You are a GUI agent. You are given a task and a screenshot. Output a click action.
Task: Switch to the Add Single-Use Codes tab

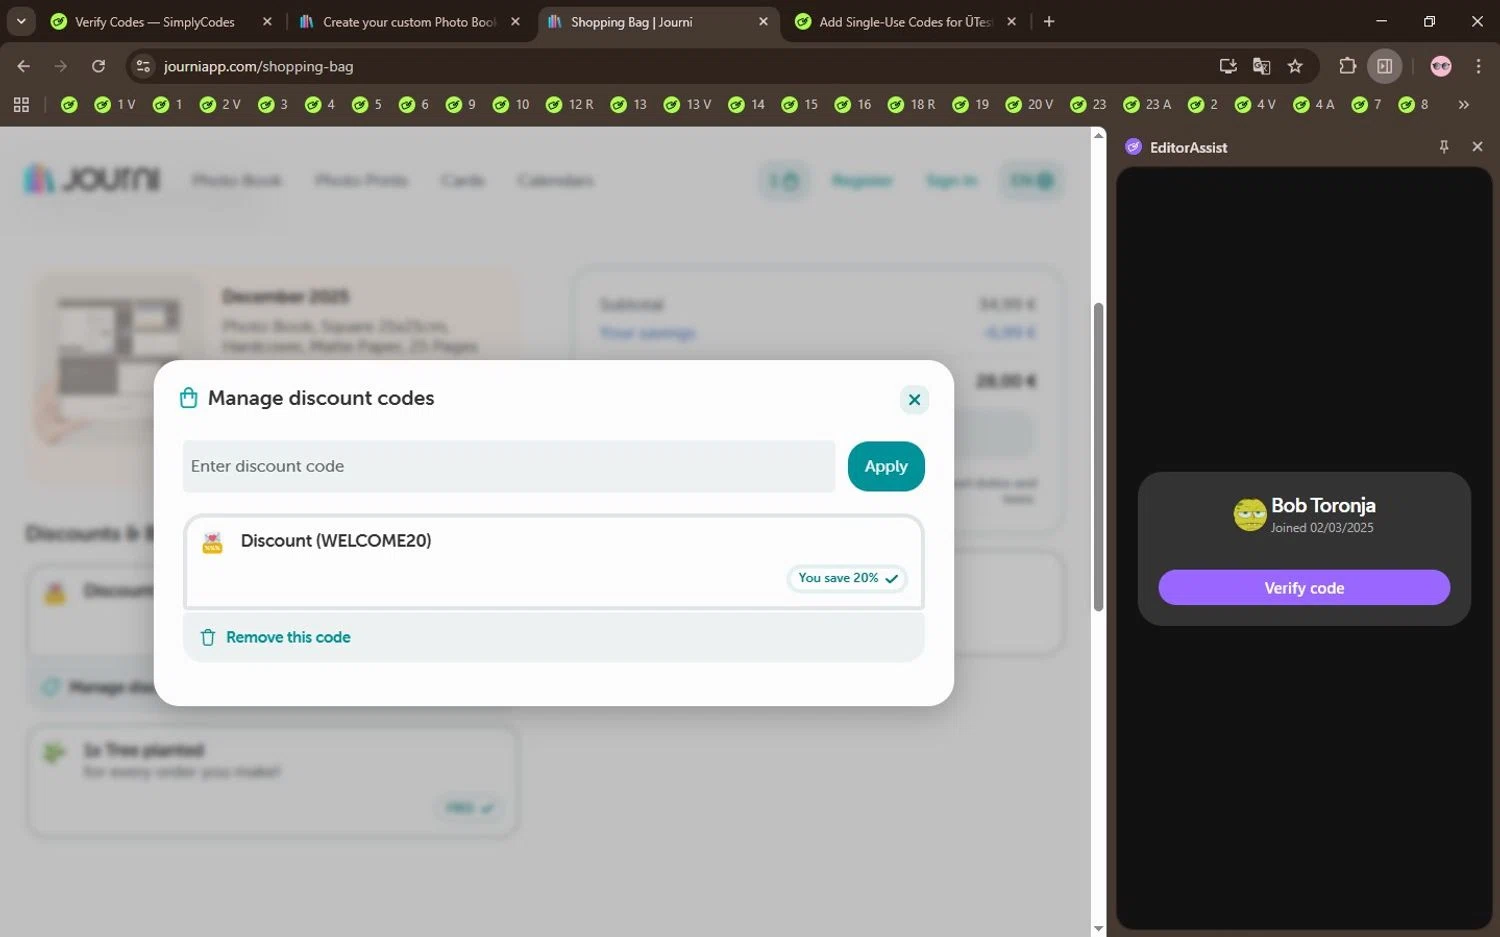coord(905,21)
